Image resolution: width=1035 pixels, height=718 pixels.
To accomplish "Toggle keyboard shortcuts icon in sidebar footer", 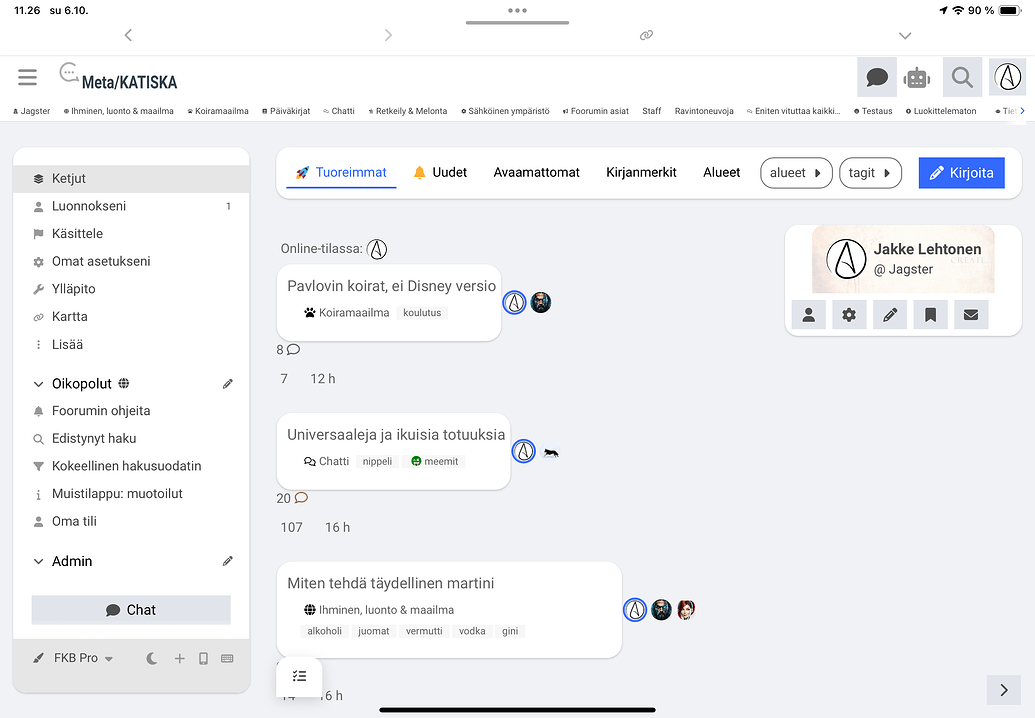I will pos(227,658).
